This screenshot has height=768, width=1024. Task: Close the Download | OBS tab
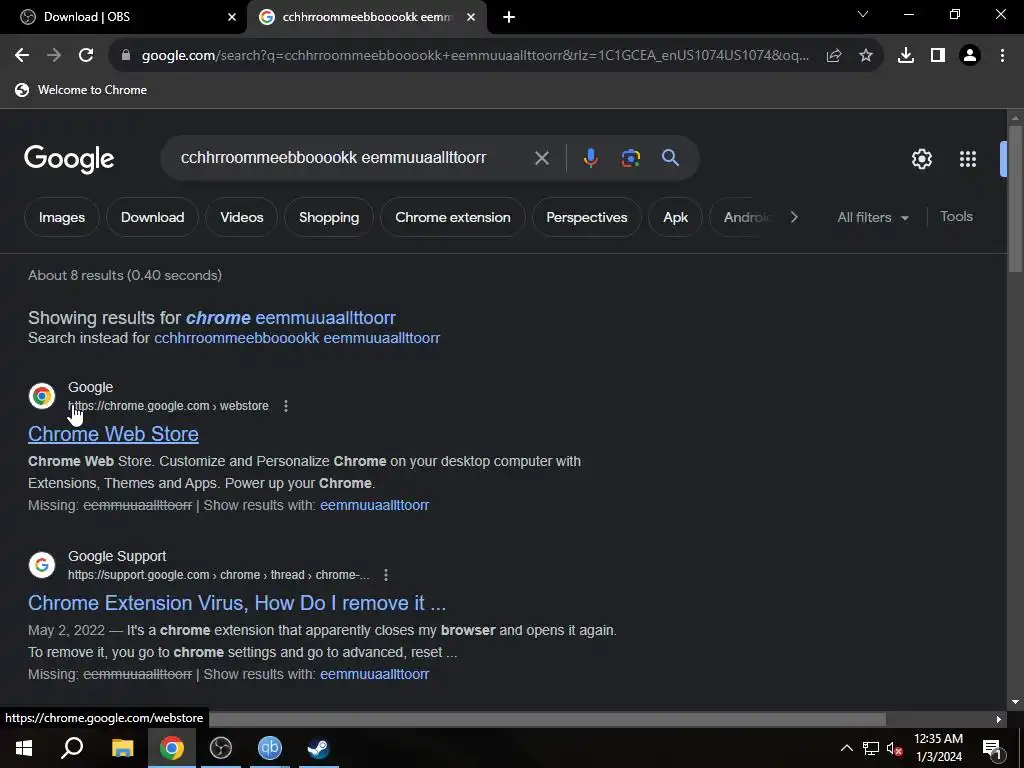[232, 17]
